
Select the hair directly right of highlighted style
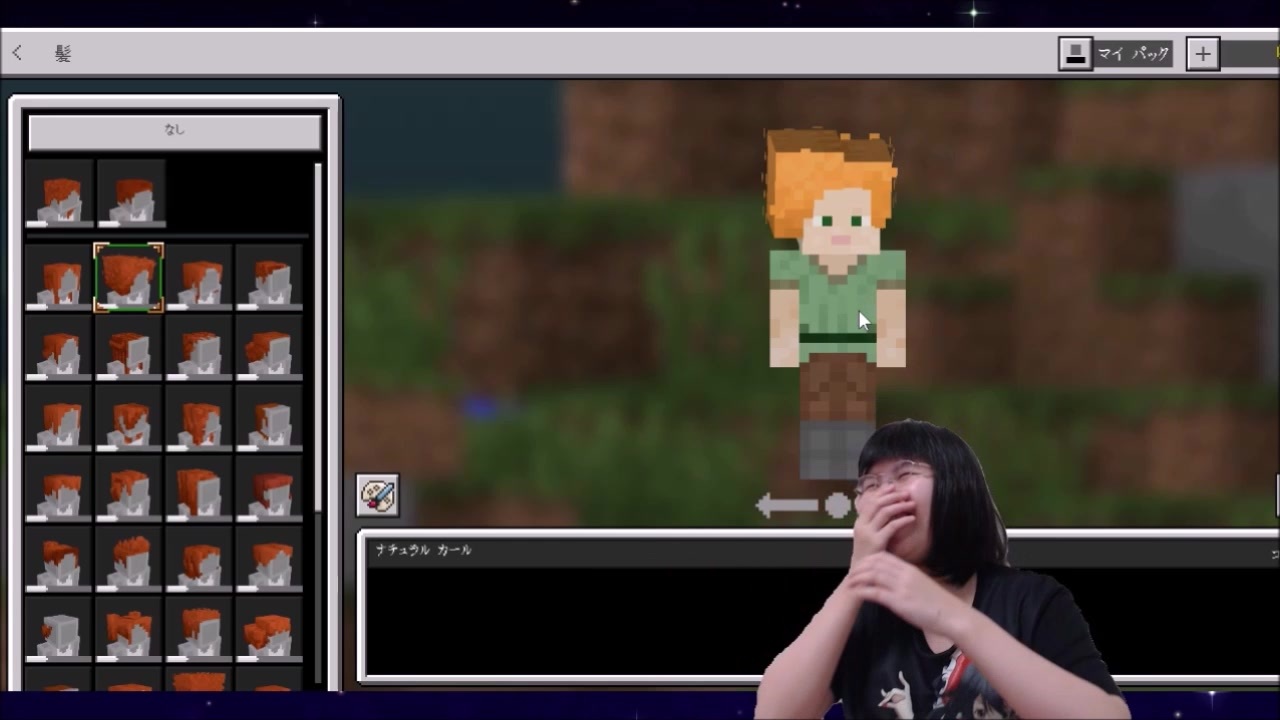coord(199,277)
